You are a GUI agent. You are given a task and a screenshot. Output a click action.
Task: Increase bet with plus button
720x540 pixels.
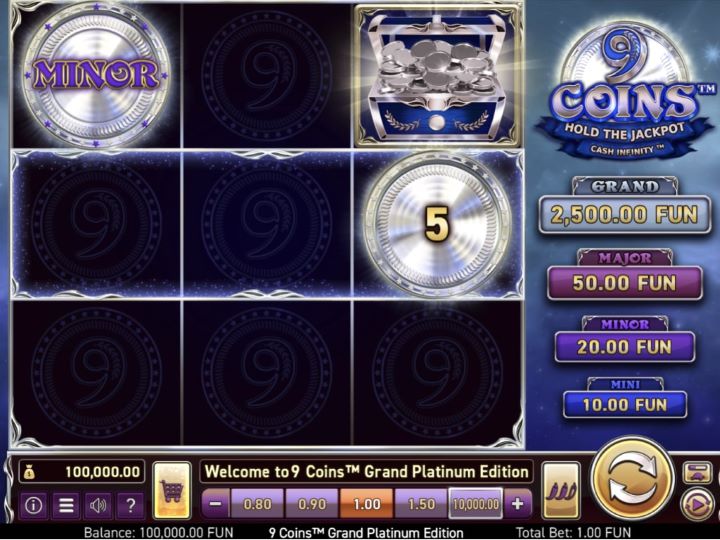(x=518, y=504)
